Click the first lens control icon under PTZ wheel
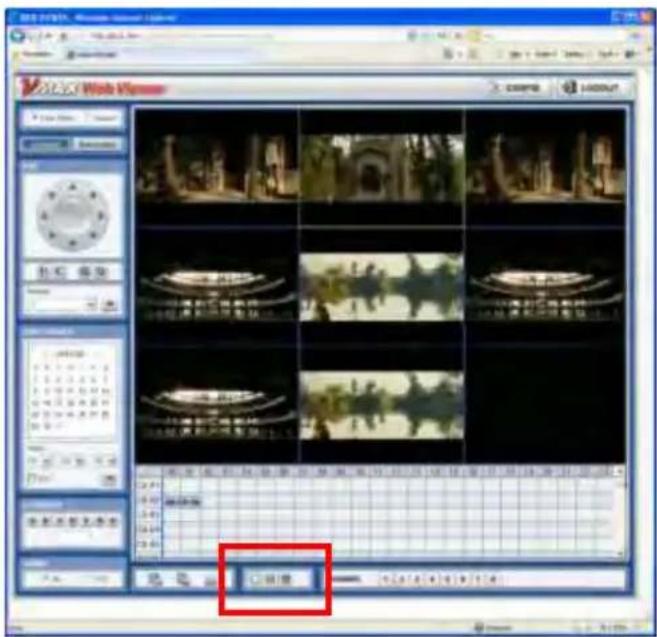Viewport: 657px width, 637px height. click(44, 272)
